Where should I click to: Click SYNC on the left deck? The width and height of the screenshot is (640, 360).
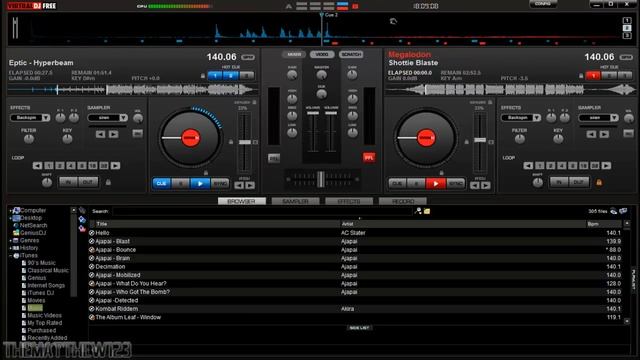[x=220, y=184]
